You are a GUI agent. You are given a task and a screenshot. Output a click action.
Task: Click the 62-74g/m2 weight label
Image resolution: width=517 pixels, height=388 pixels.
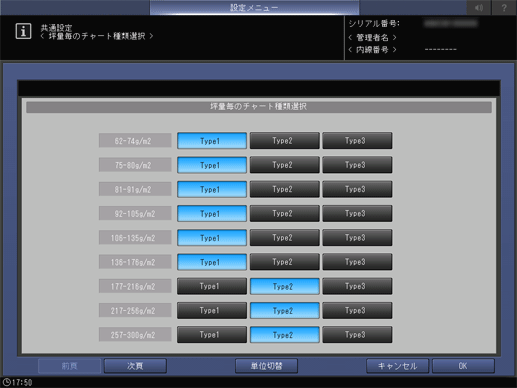coord(135,141)
